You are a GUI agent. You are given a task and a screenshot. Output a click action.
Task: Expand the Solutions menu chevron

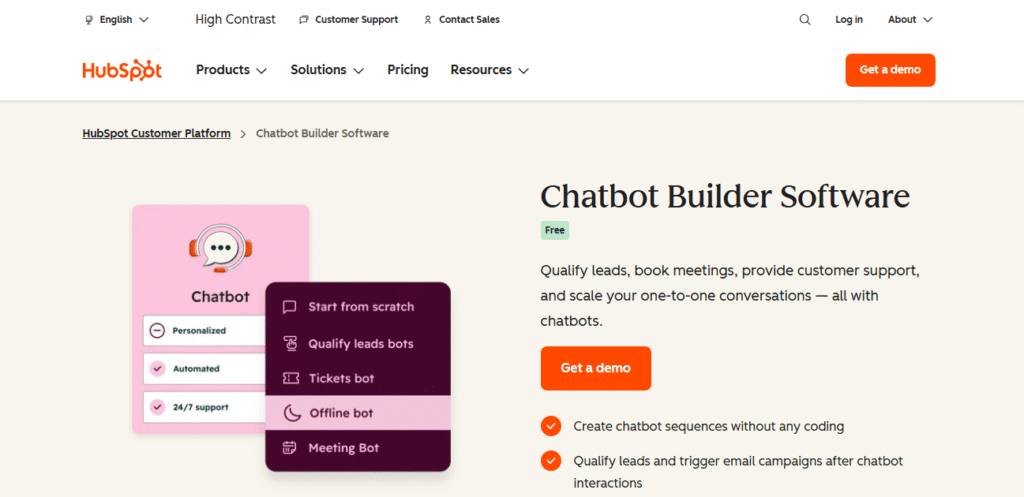coord(359,71)
